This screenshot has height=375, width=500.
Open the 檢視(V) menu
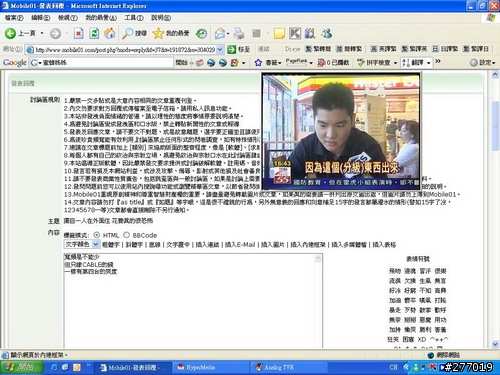(x=68, y=18)
